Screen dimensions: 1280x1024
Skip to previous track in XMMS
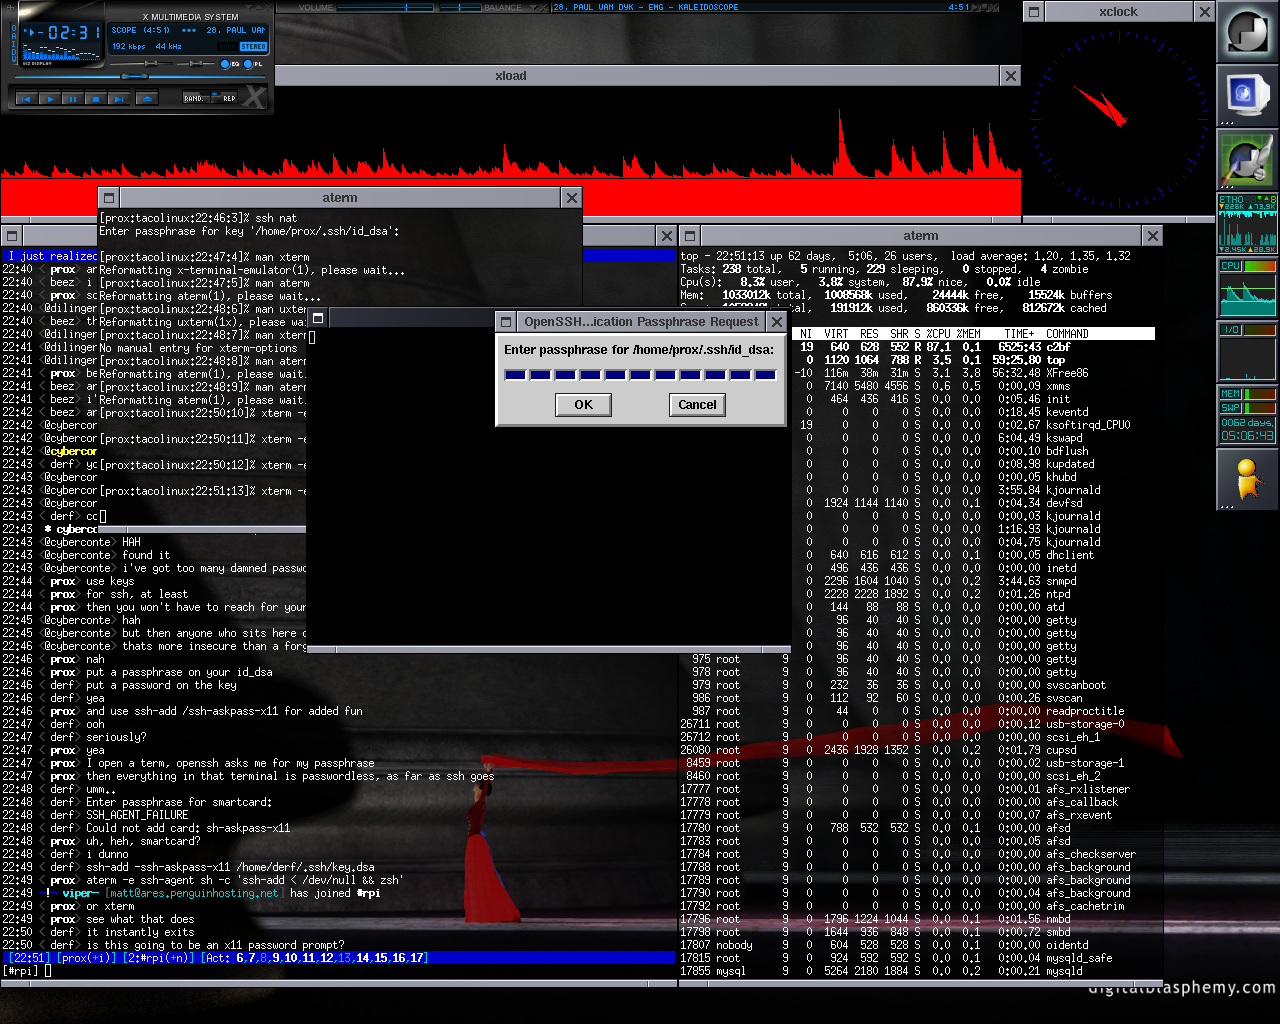pos(26,99)
